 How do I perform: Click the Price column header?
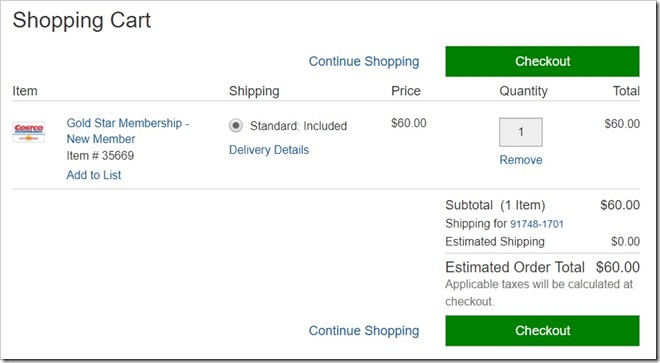406,91
